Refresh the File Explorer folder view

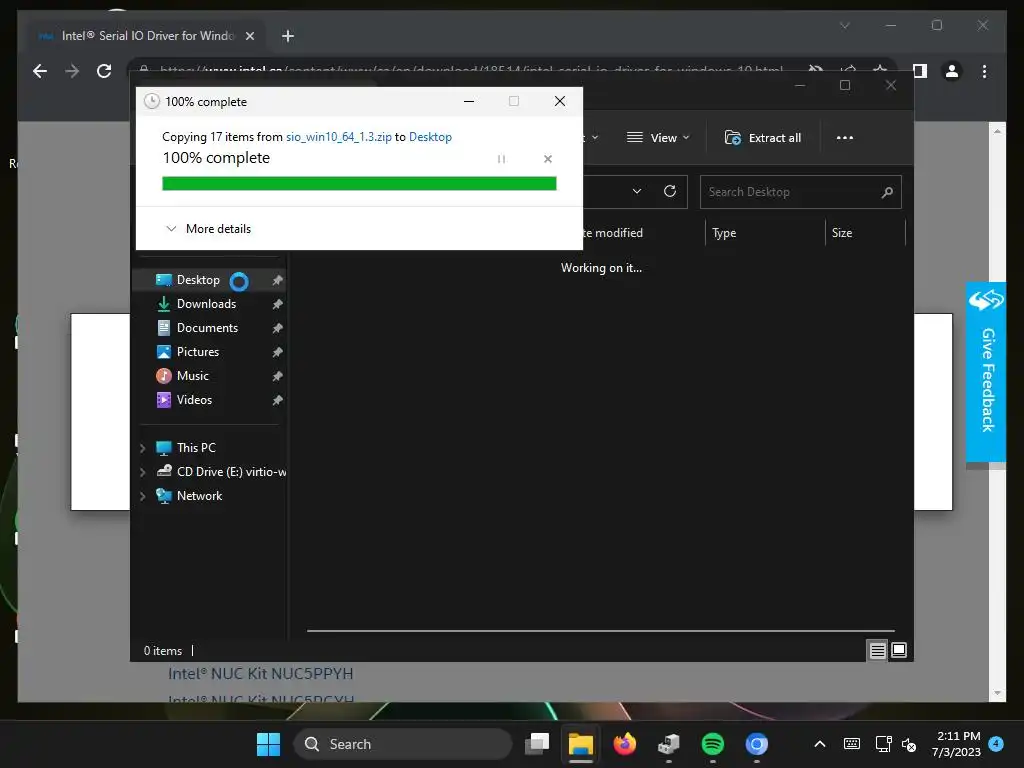pyautogui.click(x=670, y=191)
